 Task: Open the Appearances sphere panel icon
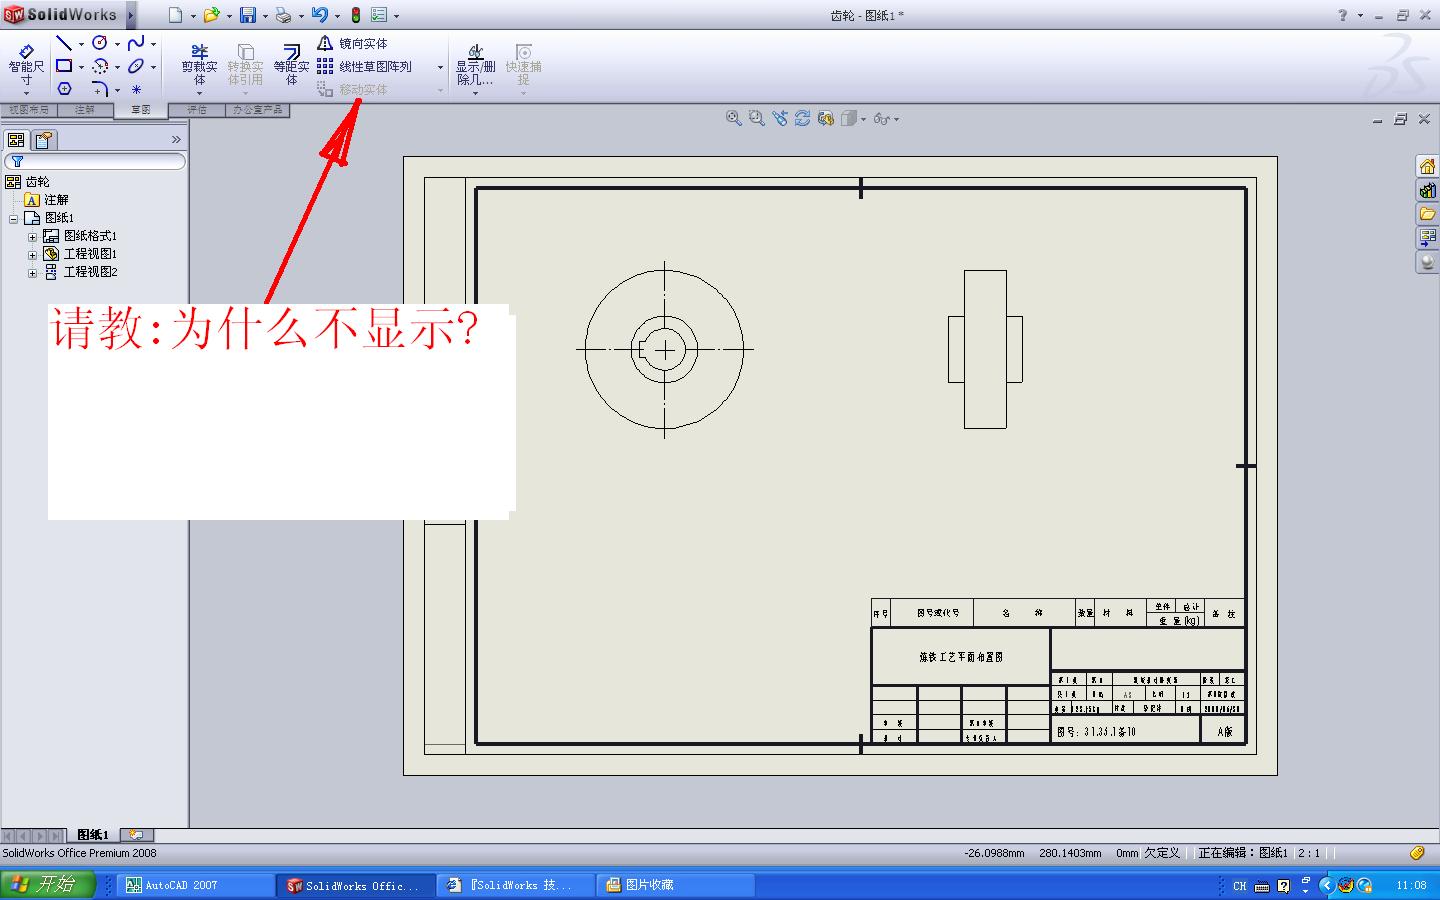1427,262
